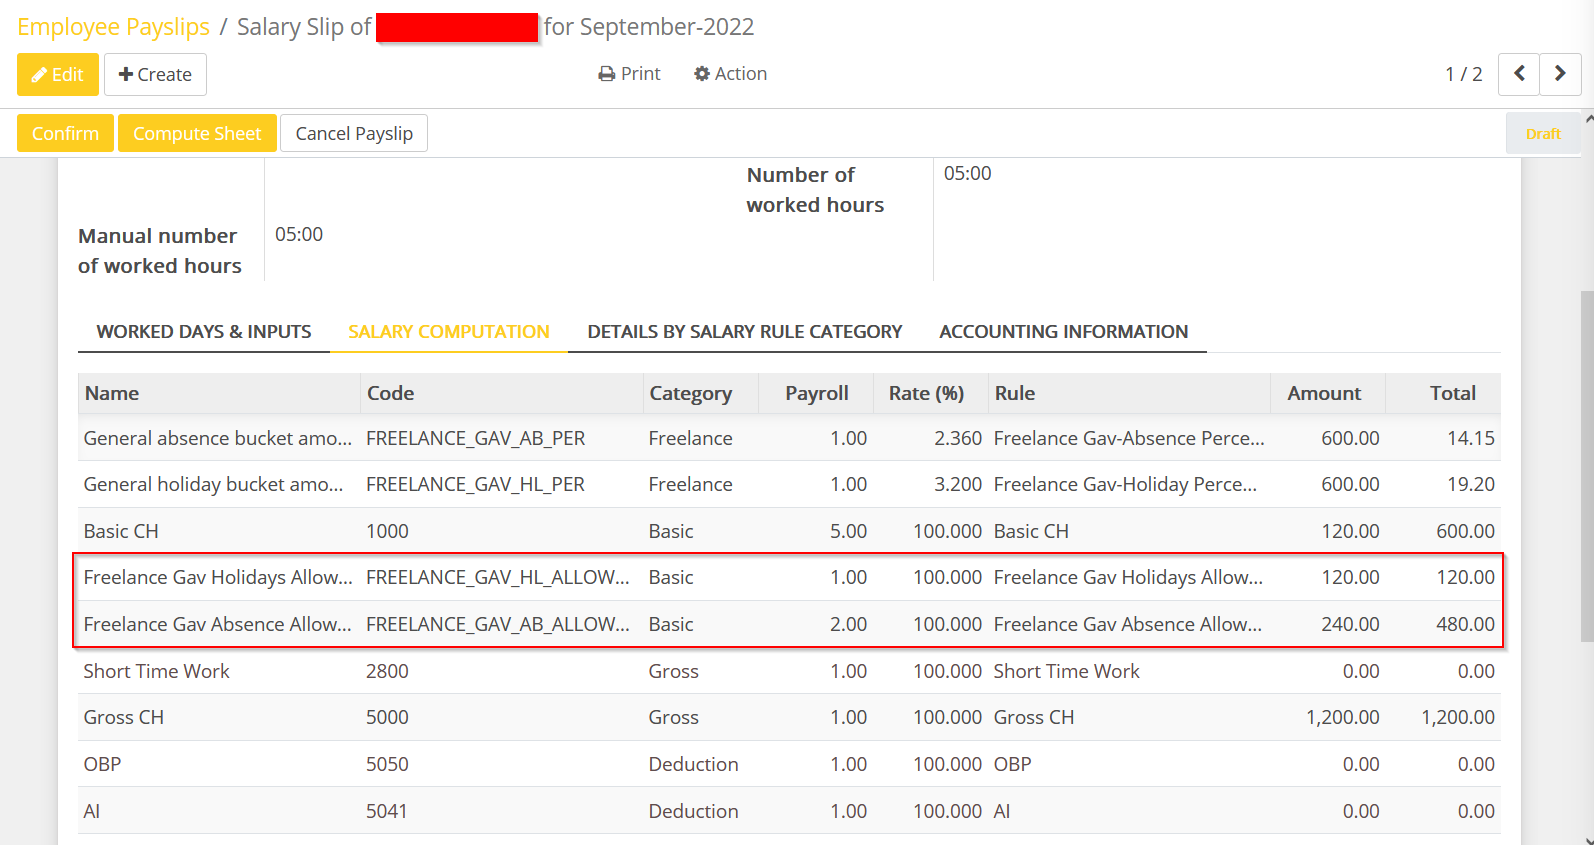Screen dimensions: 1594x845
Task: Click the Rule column header
Action: click(x=1129, y=393)
